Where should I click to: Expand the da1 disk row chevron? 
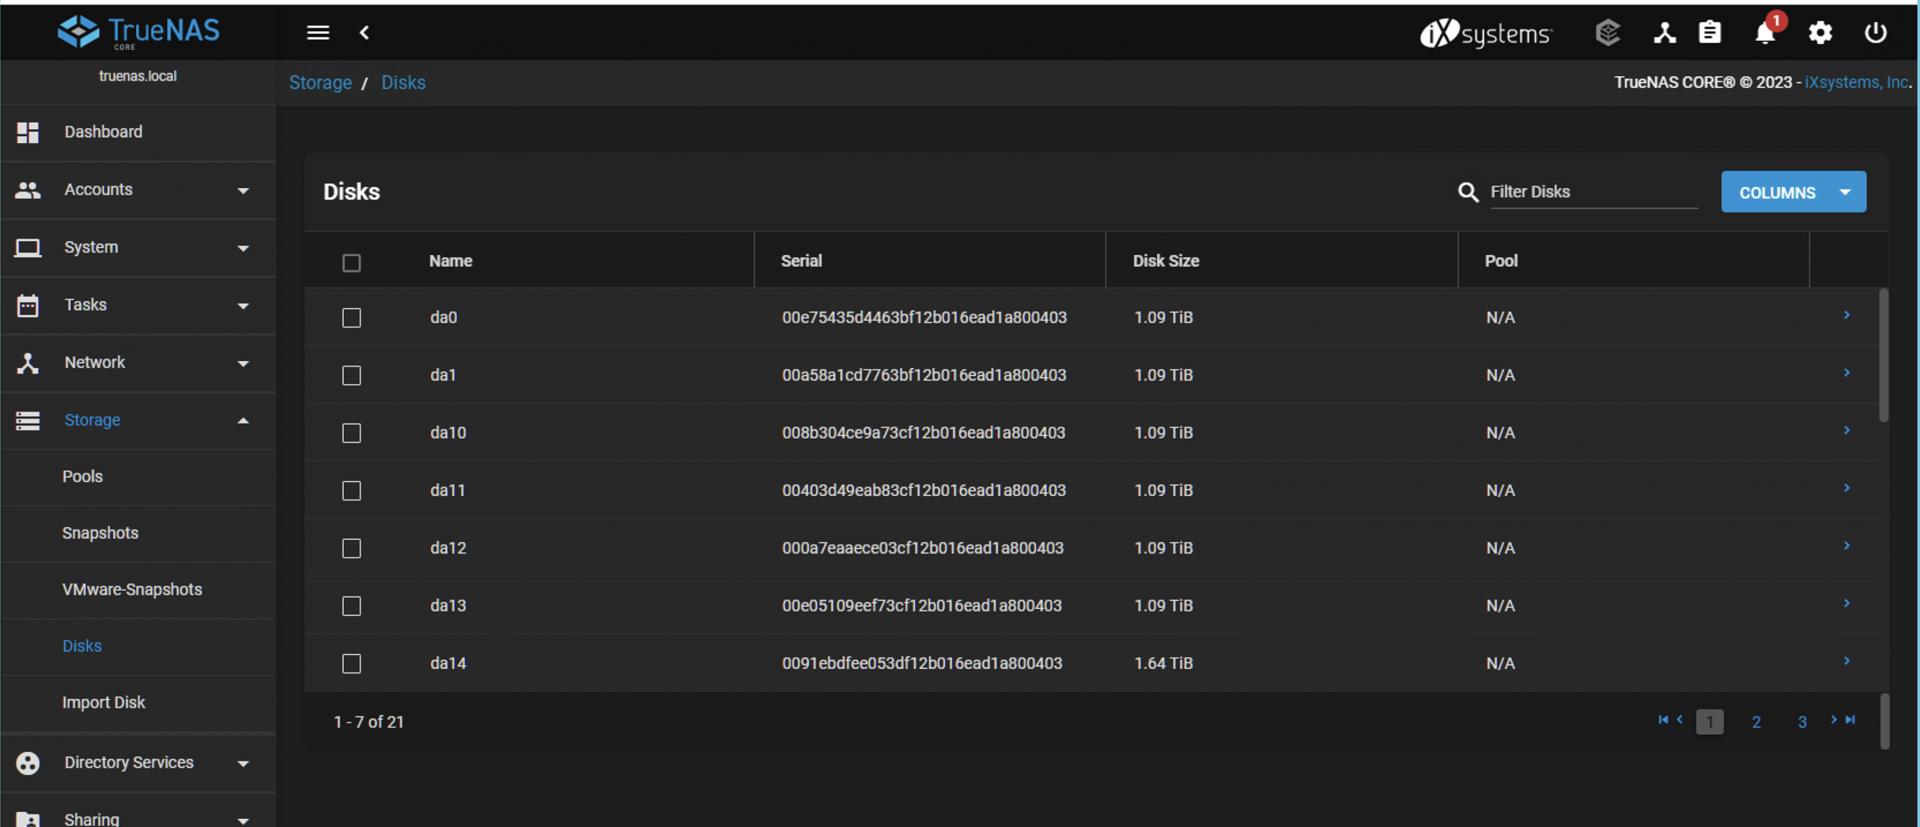click(x=1846, y=373)
